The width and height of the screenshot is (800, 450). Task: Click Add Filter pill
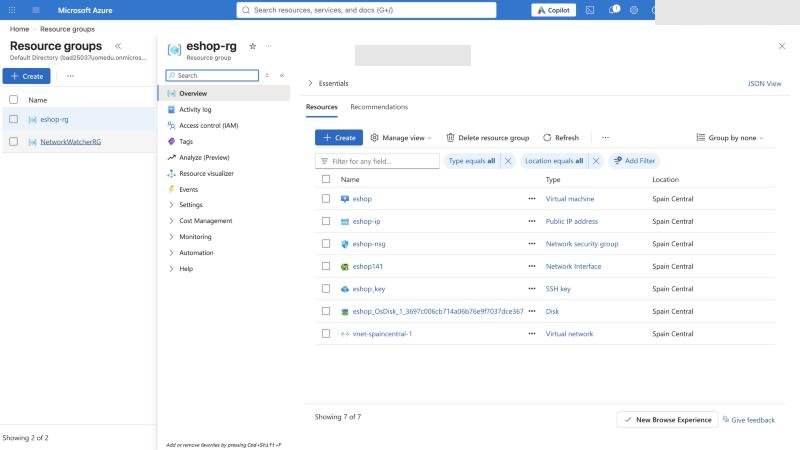pyautogui.click(x=634, y=161)
